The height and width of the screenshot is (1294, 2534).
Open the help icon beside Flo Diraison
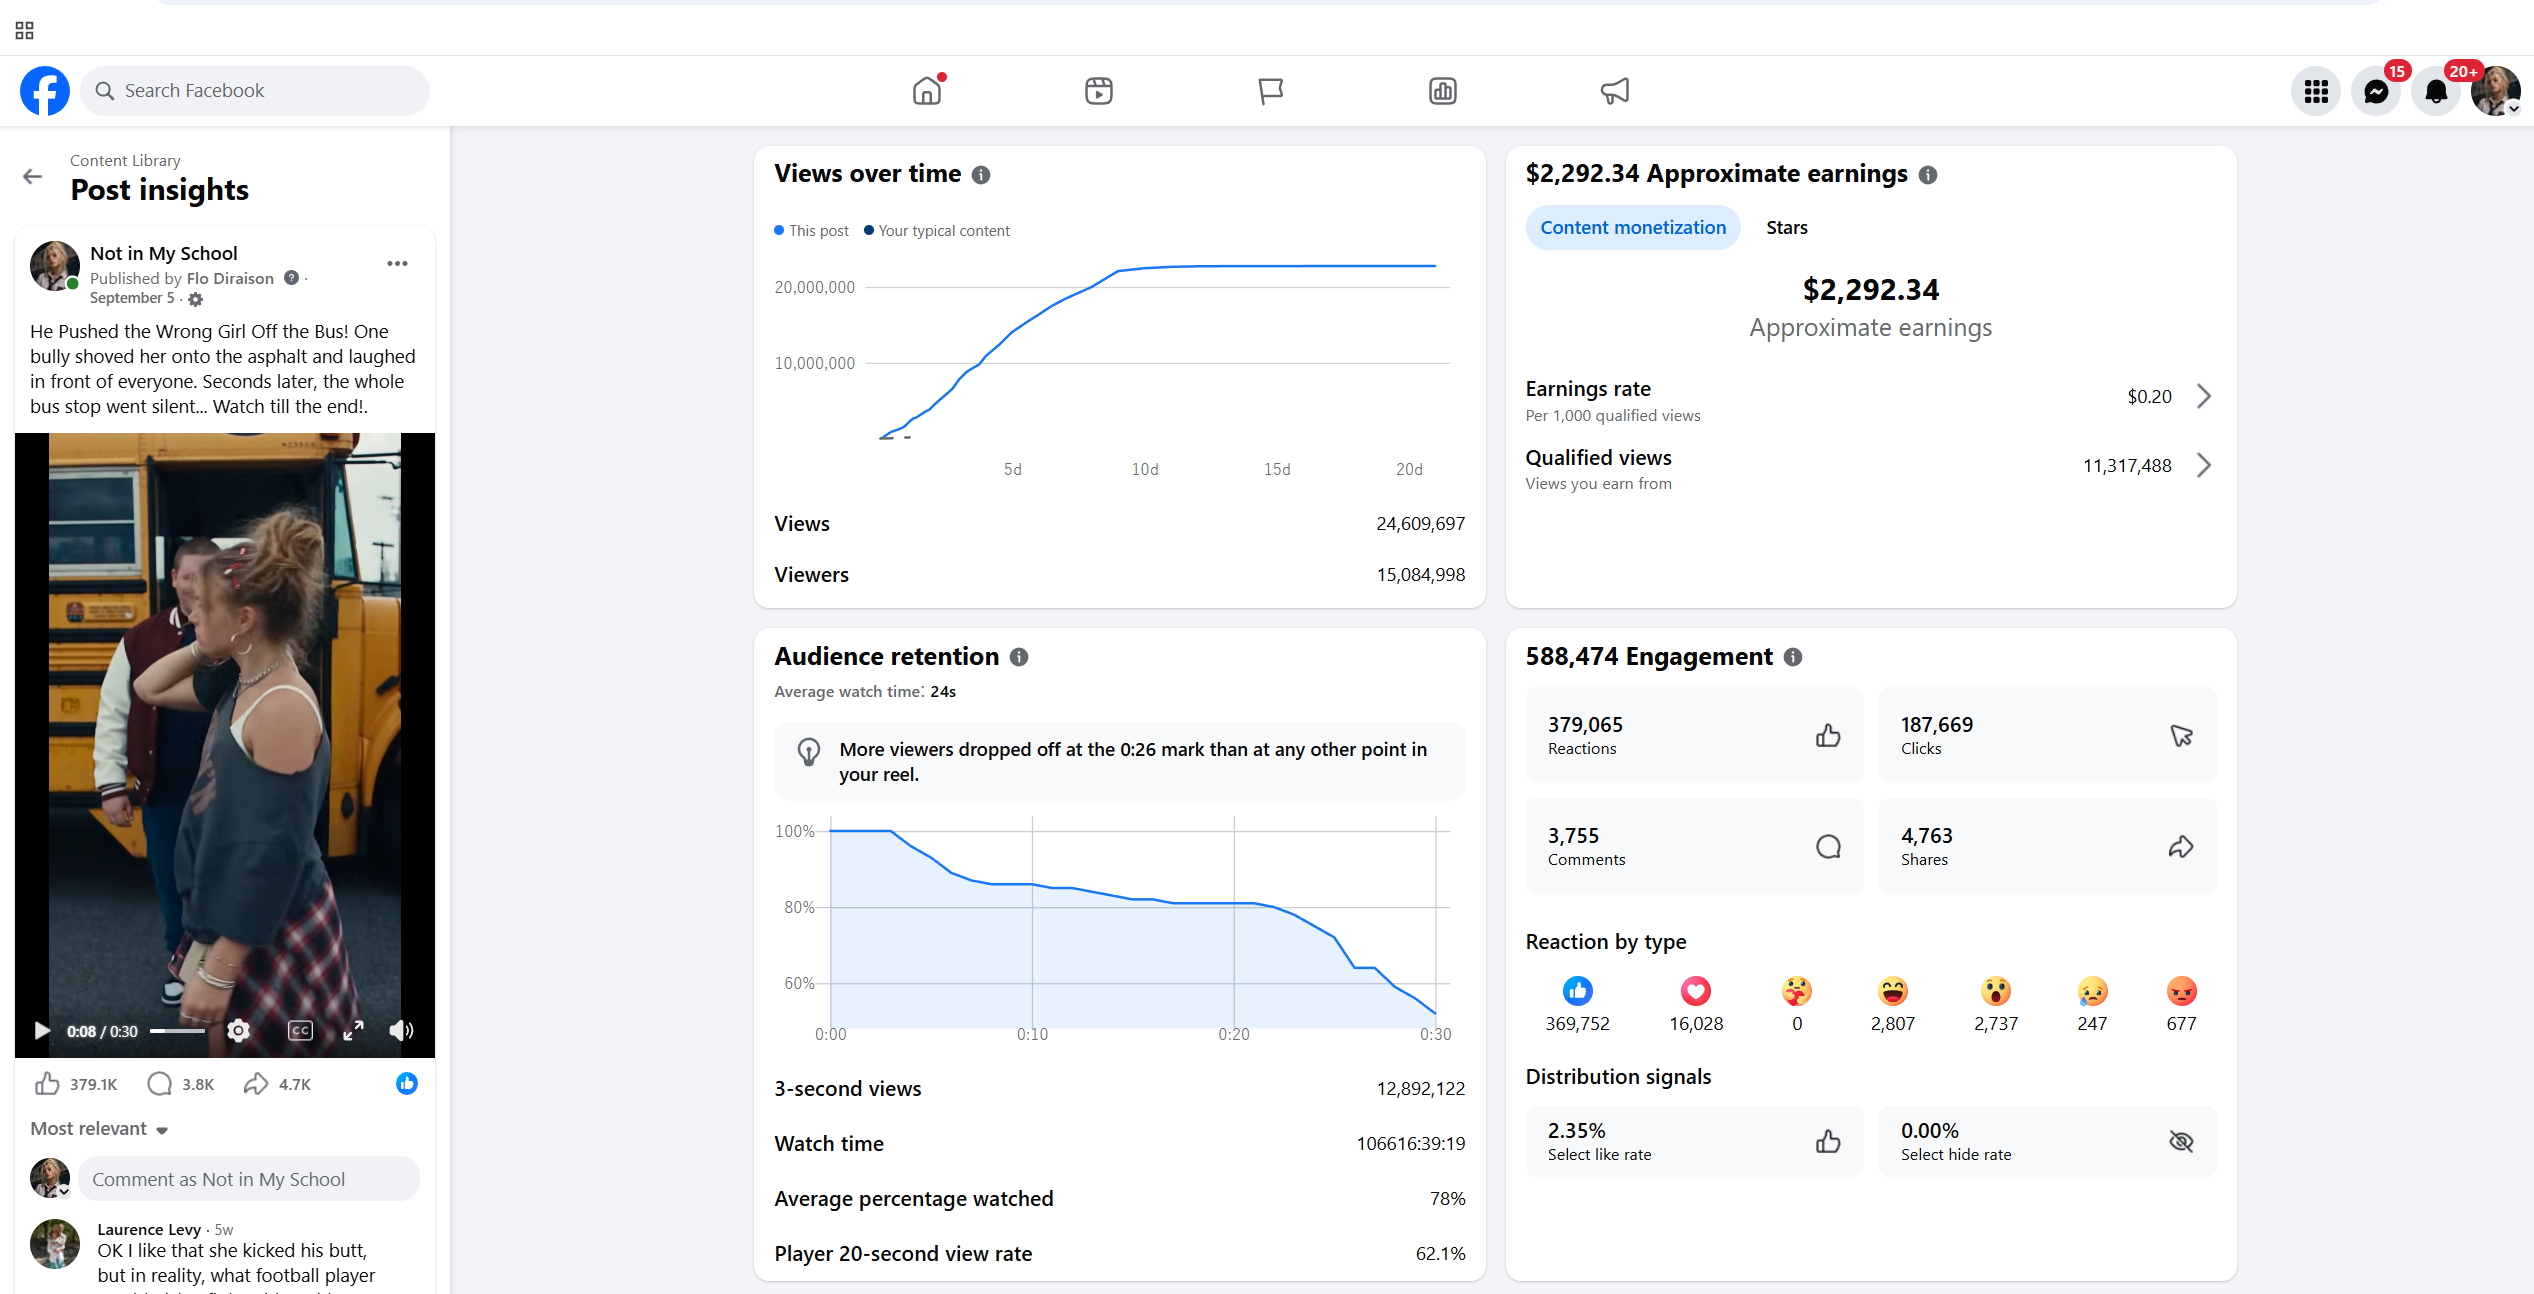(x=291, y=278)
